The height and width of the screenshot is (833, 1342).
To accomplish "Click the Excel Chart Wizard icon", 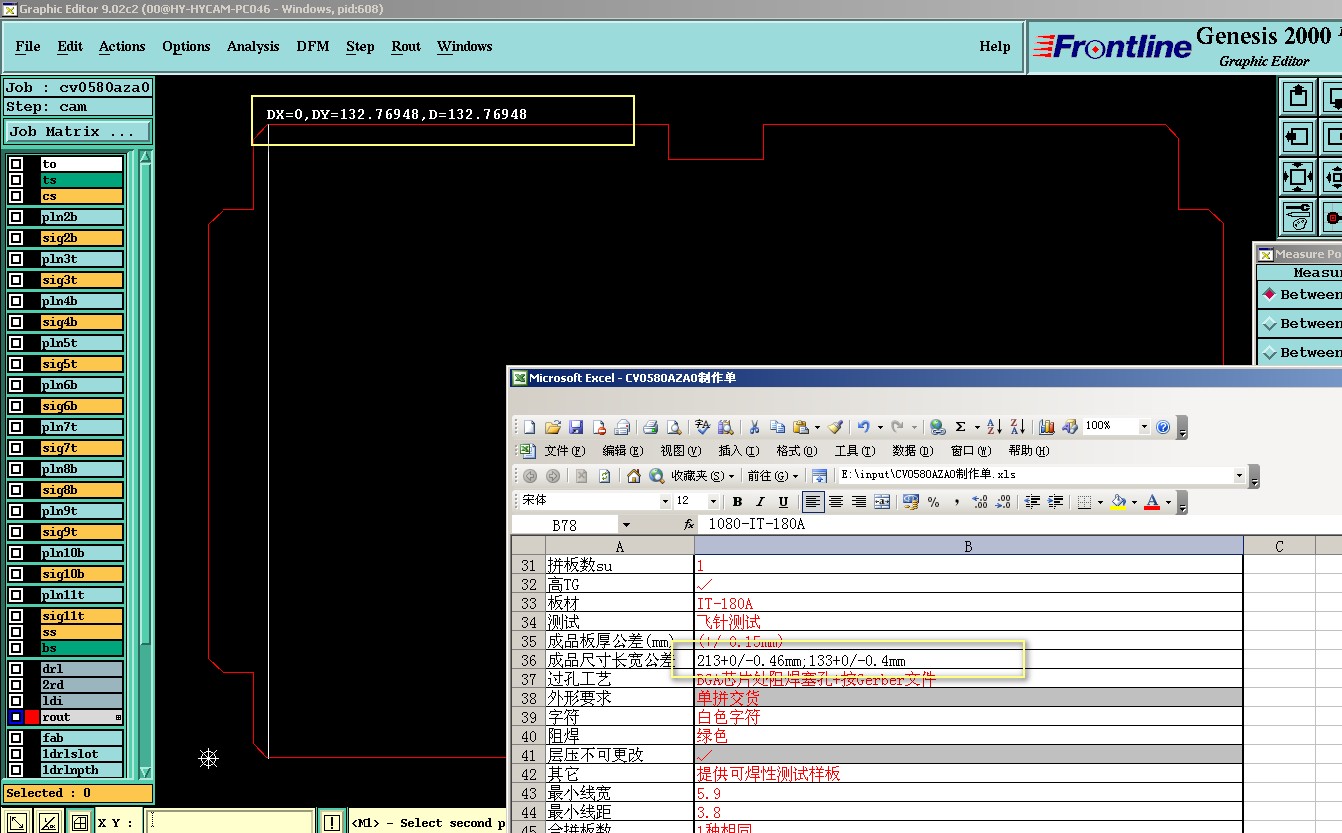I will [x=1047, y=427].
